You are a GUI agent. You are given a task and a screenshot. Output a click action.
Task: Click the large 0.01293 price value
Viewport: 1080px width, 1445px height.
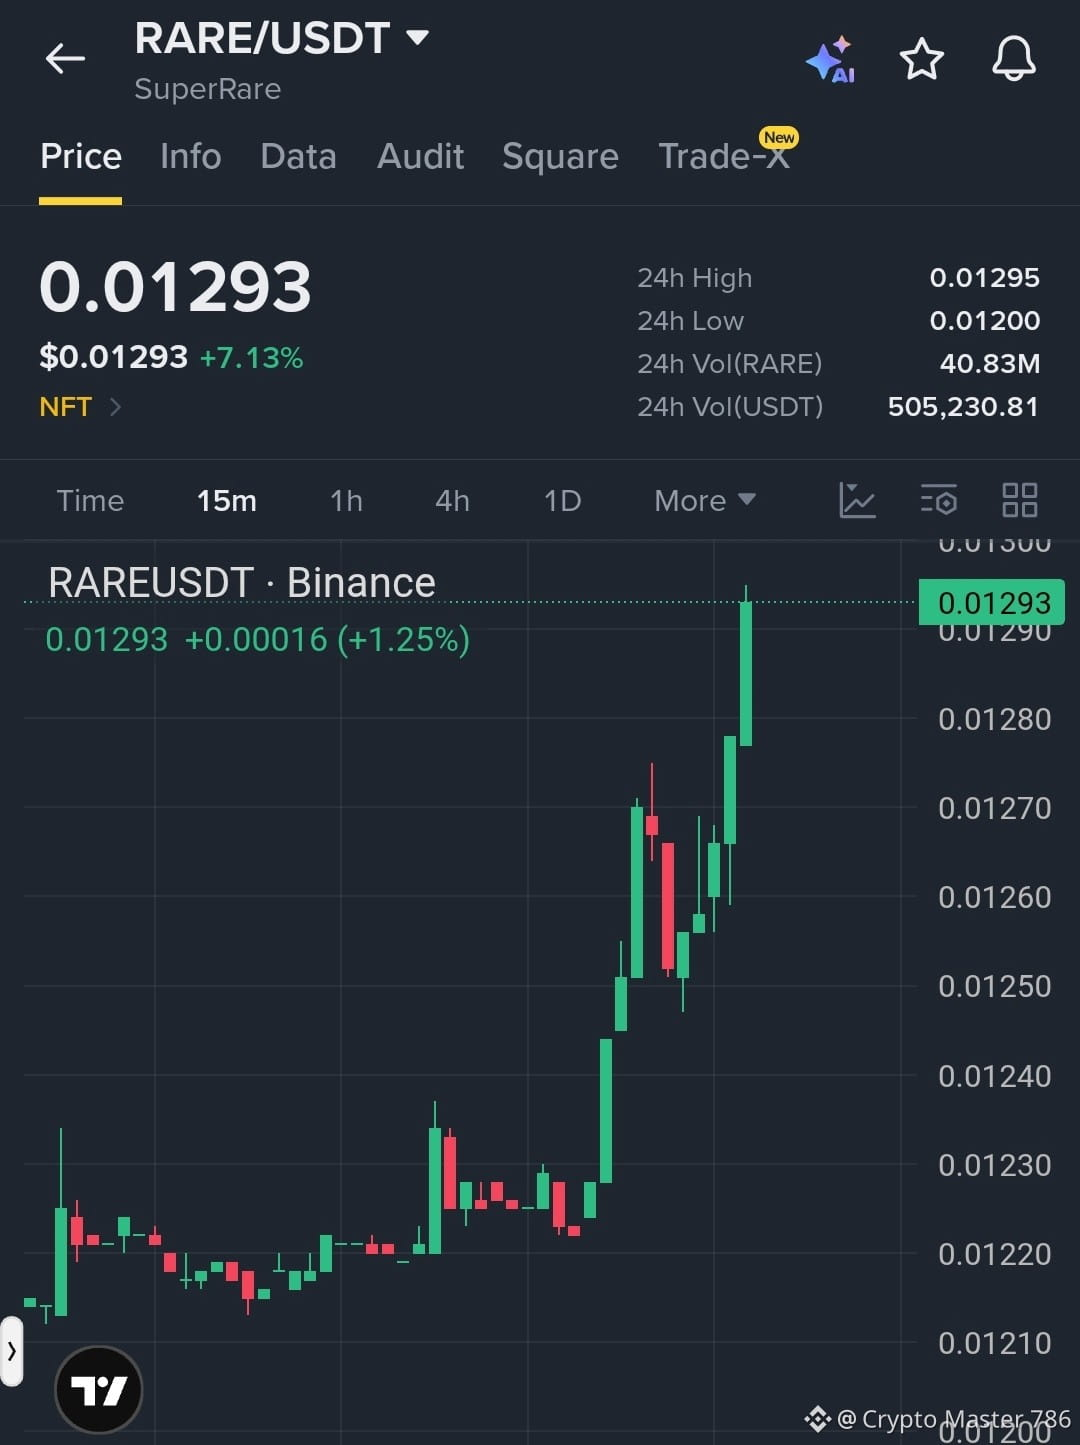click(x=175, y=287)
